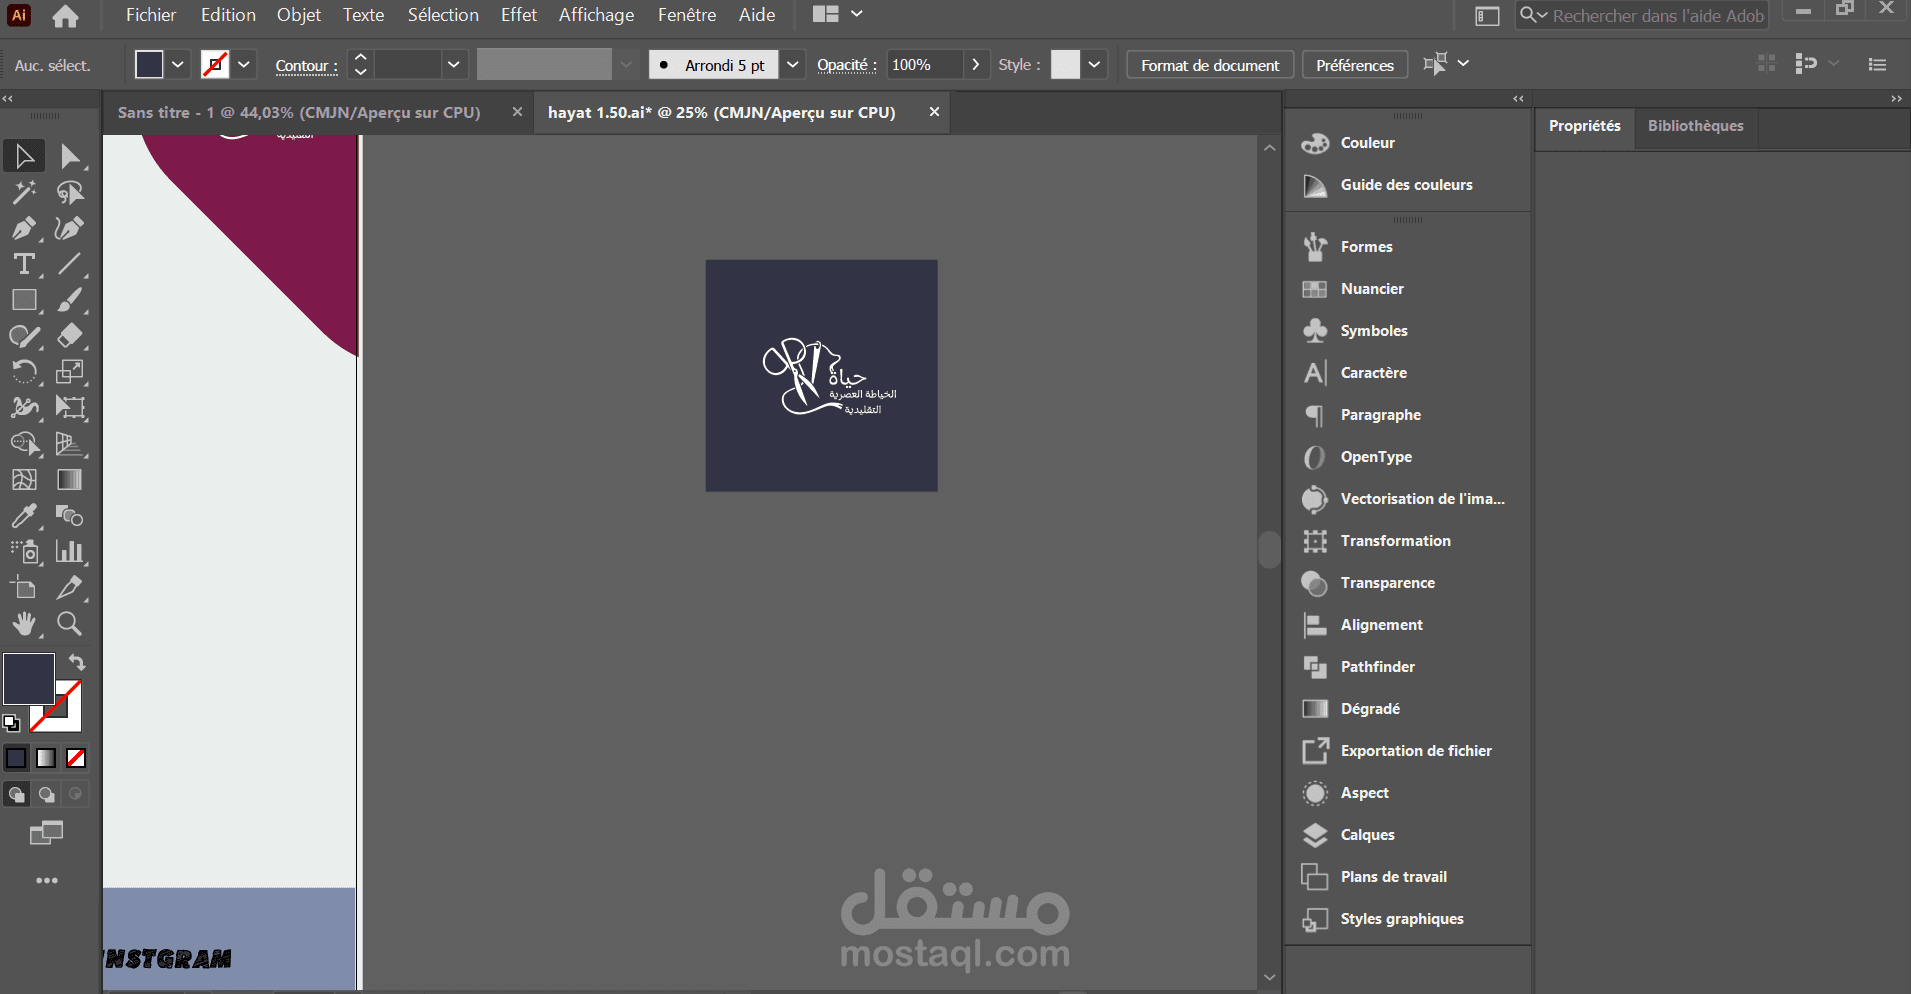Set paint mode to Gradient
Image resolution: width=1911 pixels, height=994 pixels.
point(46,758)
